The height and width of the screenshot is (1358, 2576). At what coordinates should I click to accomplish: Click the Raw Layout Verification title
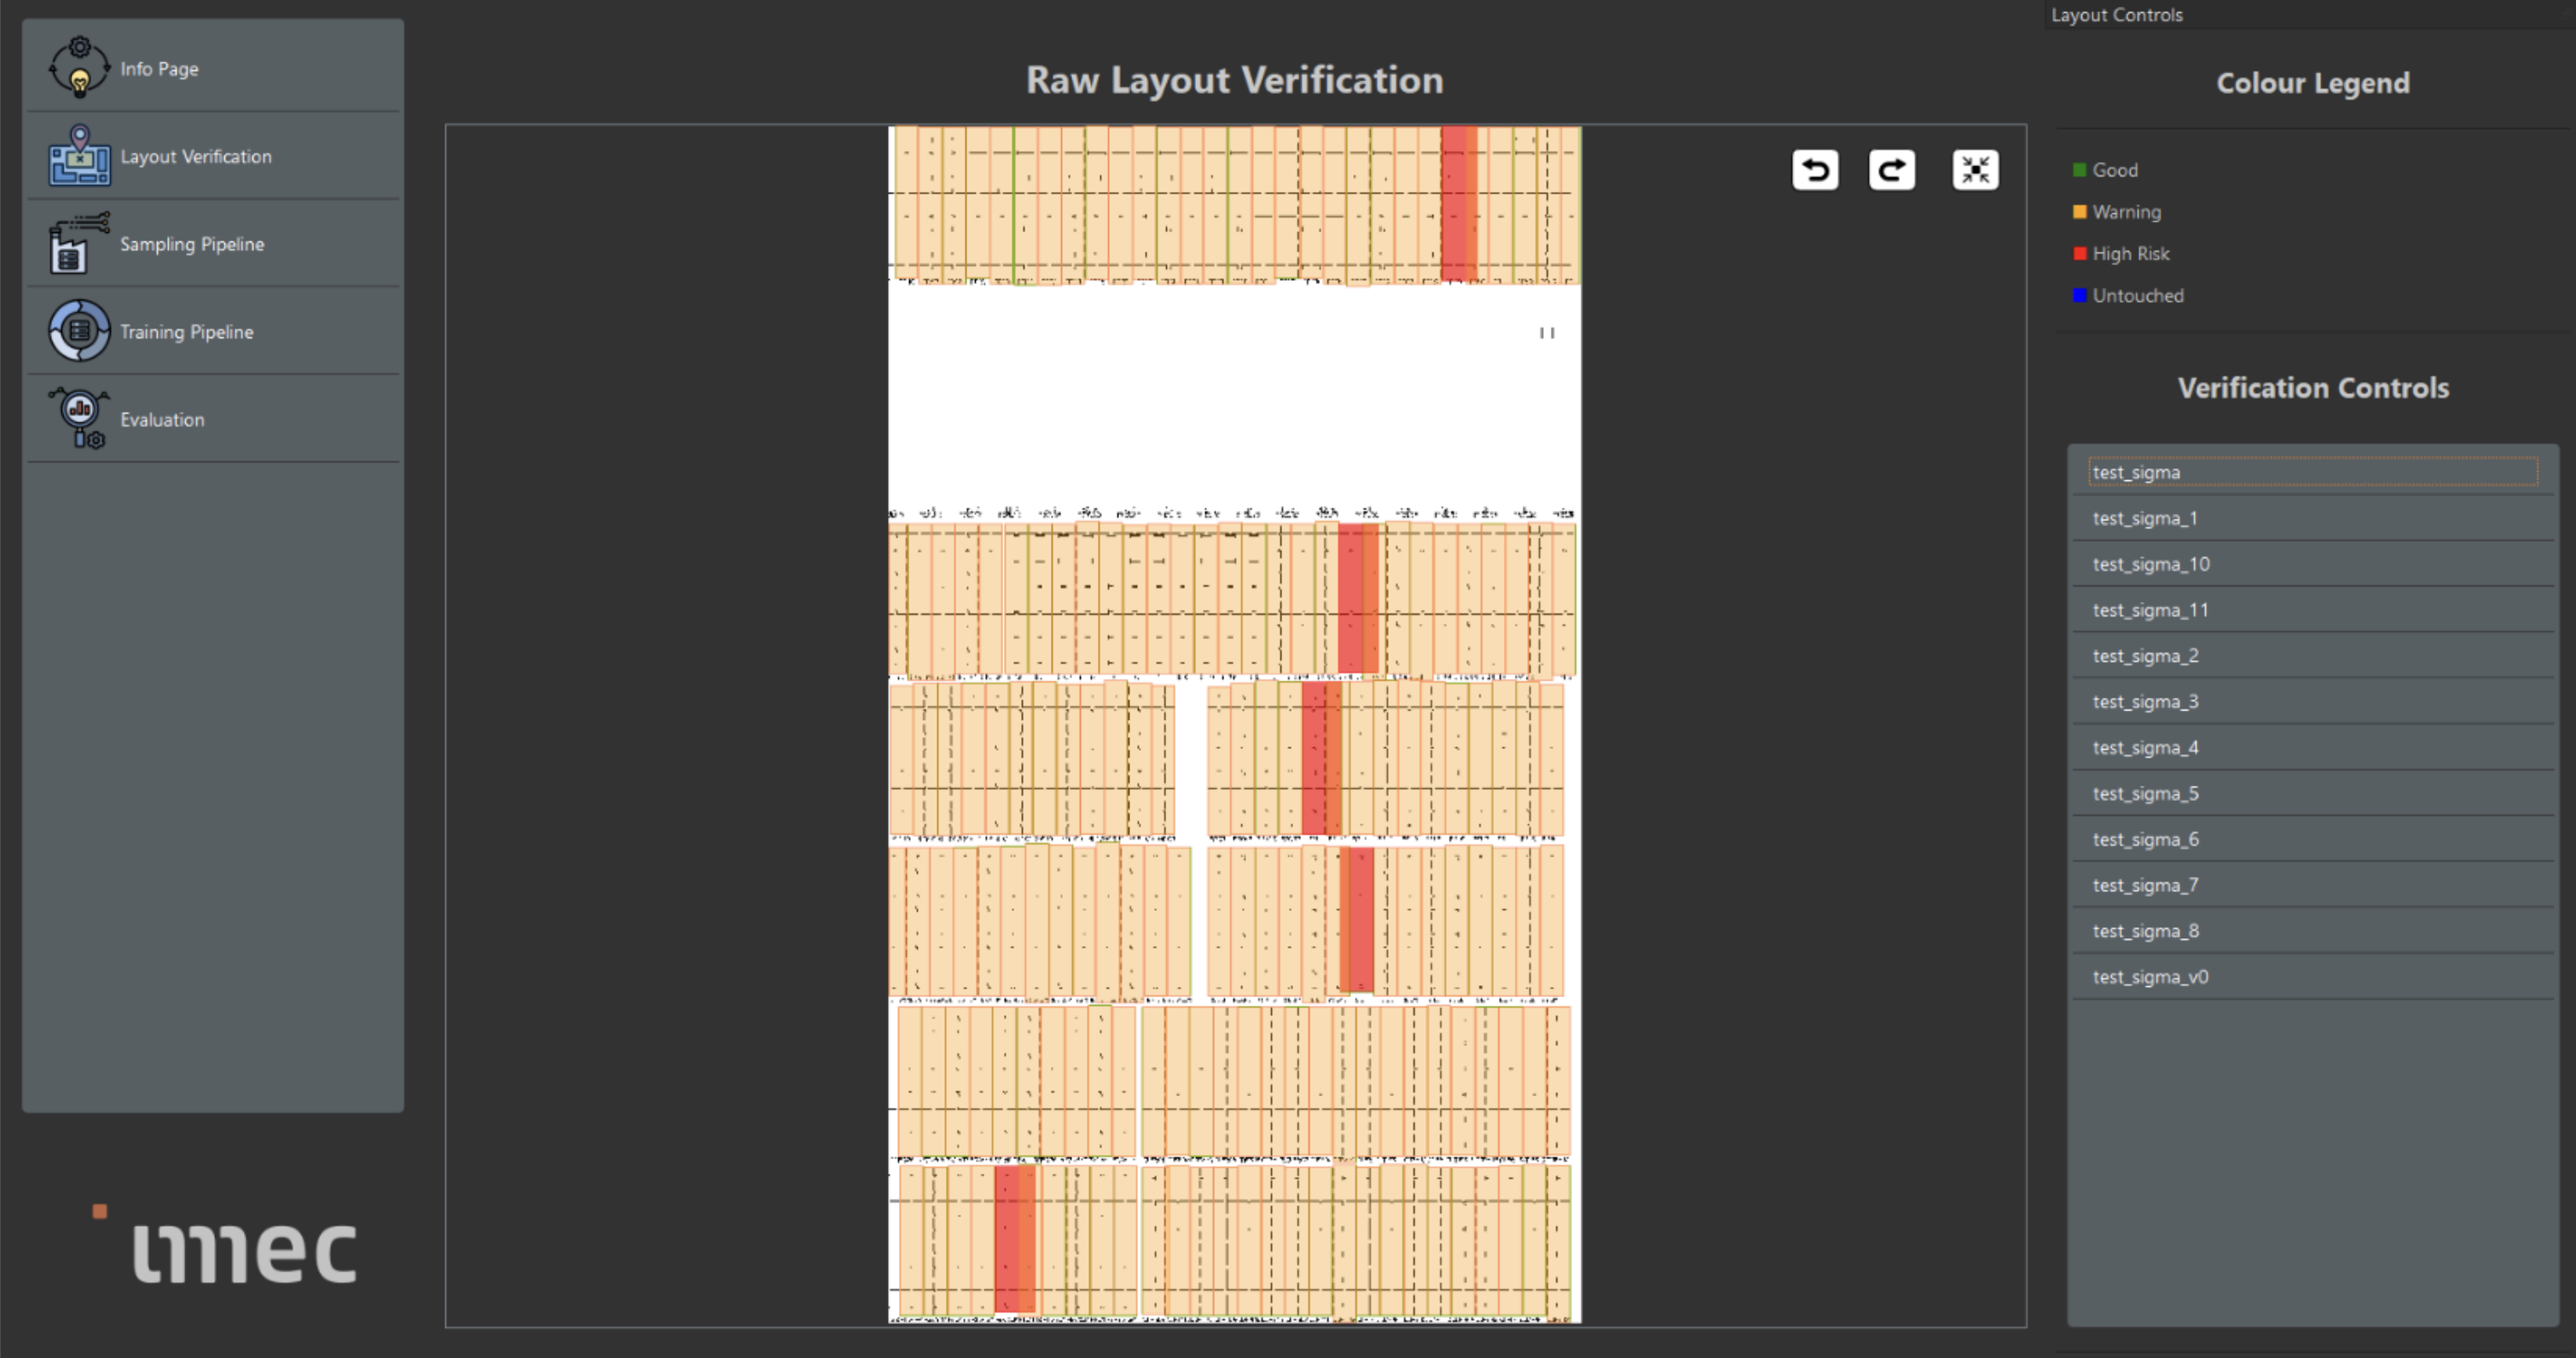tap(1235, 80)
